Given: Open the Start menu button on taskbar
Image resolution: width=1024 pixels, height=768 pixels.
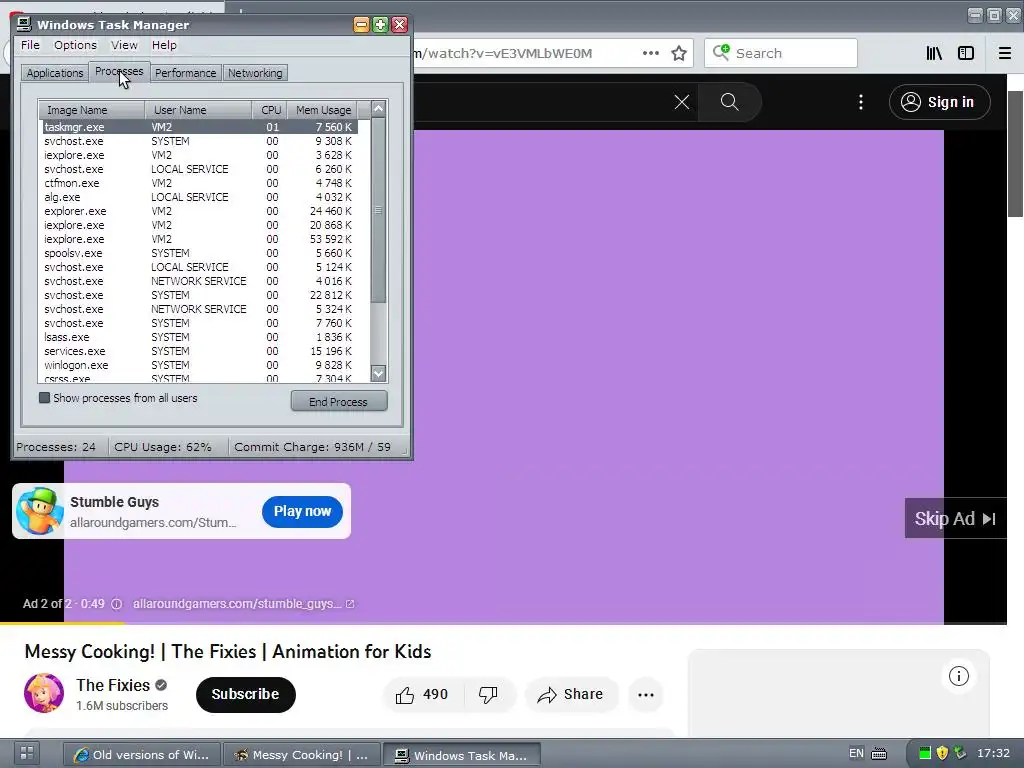Looking at the screenshot, I should 27,753.
